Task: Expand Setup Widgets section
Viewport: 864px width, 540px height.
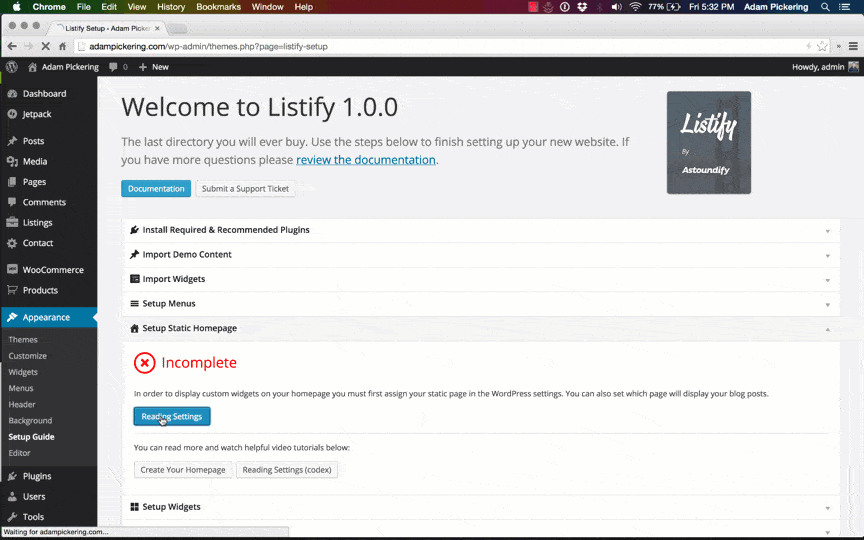Action: (481, 507)
